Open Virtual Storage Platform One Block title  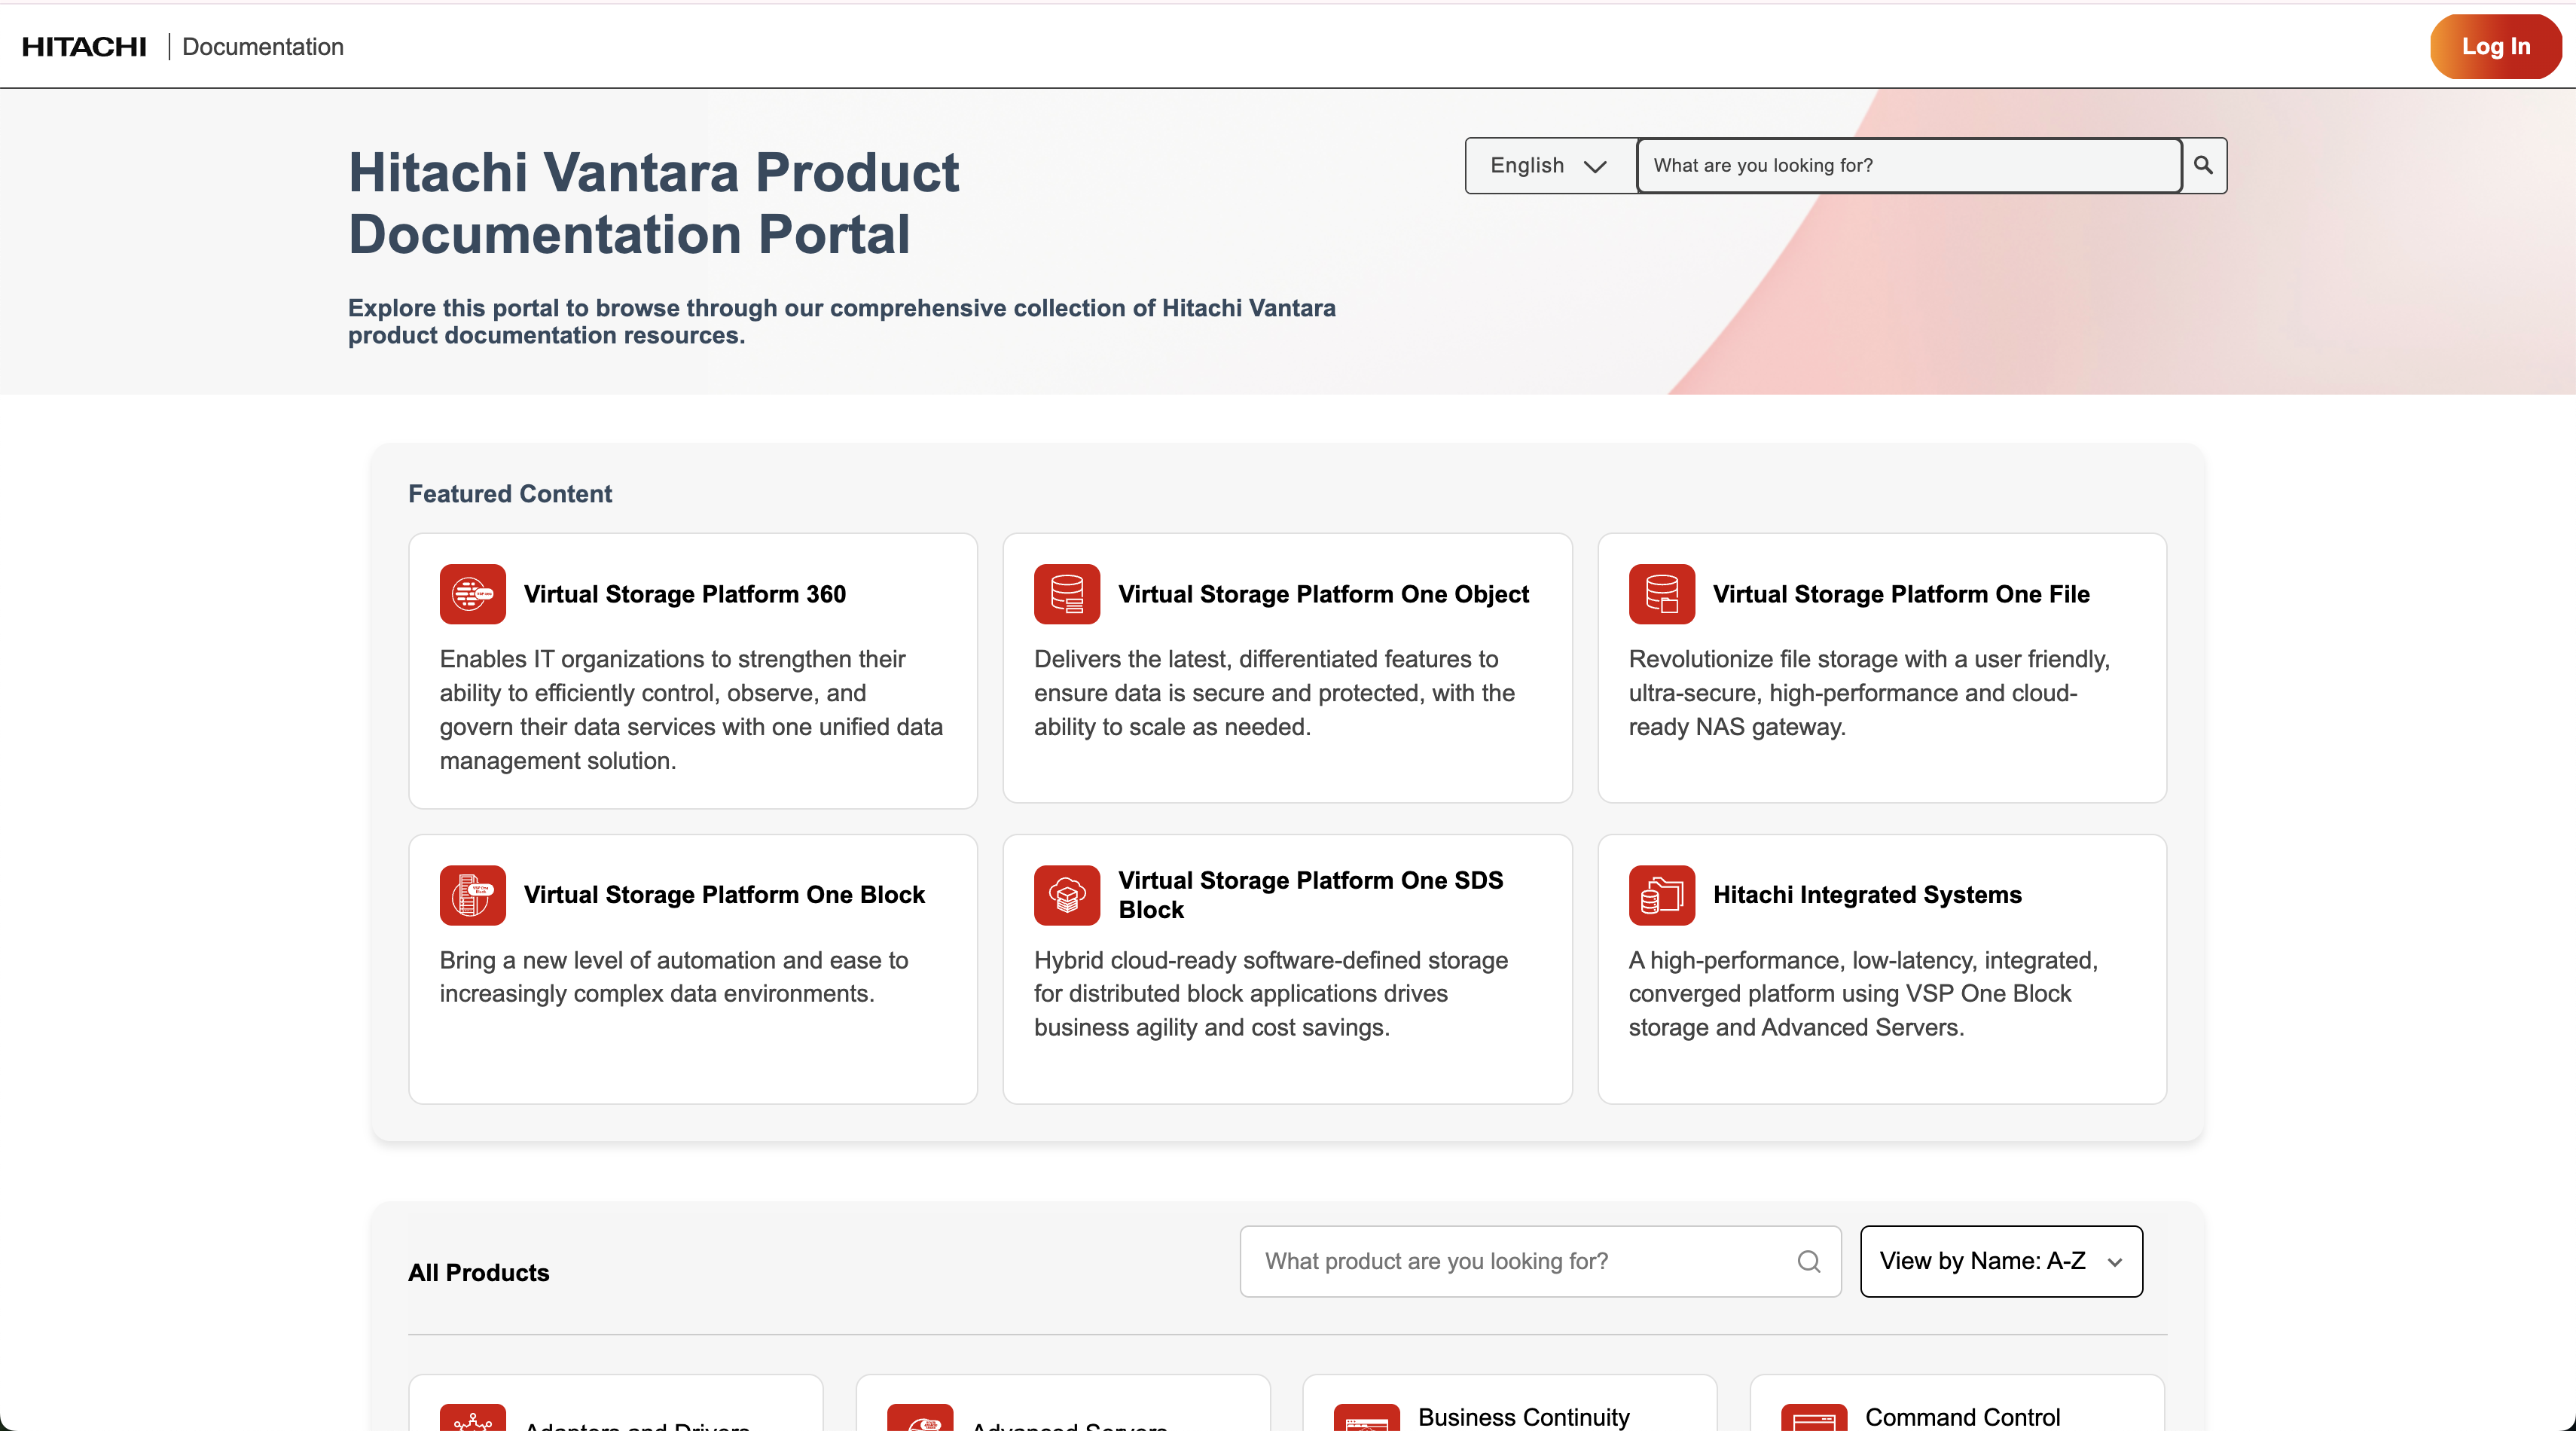(724, 895)
